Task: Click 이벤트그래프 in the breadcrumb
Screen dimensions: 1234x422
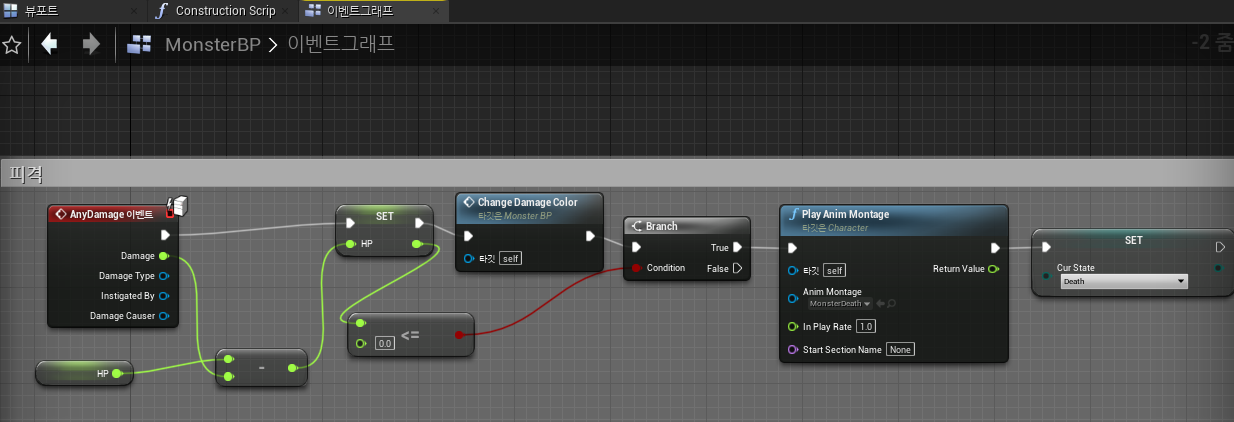Action: [x=341, y=45]
